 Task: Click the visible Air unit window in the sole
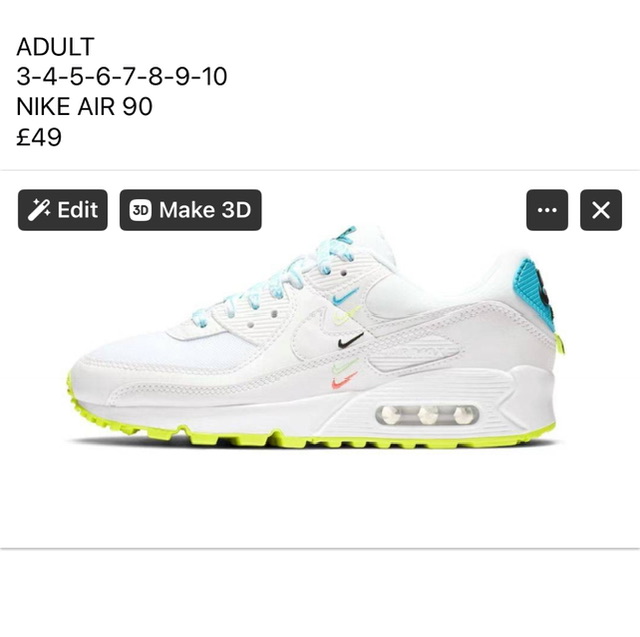point(427,415)
